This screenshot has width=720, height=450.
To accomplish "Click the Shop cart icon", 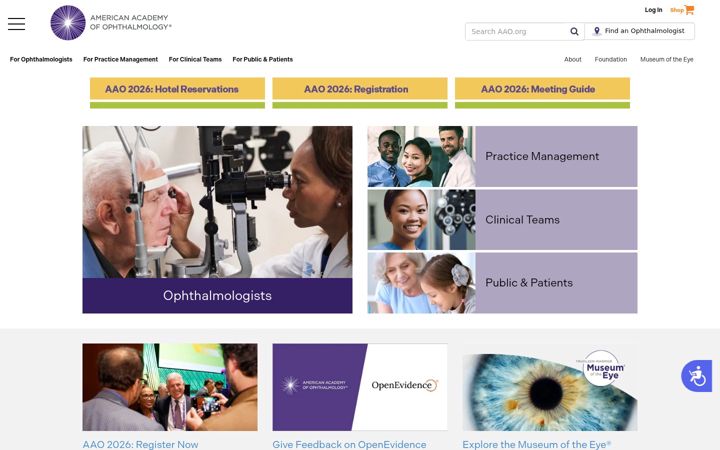I will coord(689,10).
